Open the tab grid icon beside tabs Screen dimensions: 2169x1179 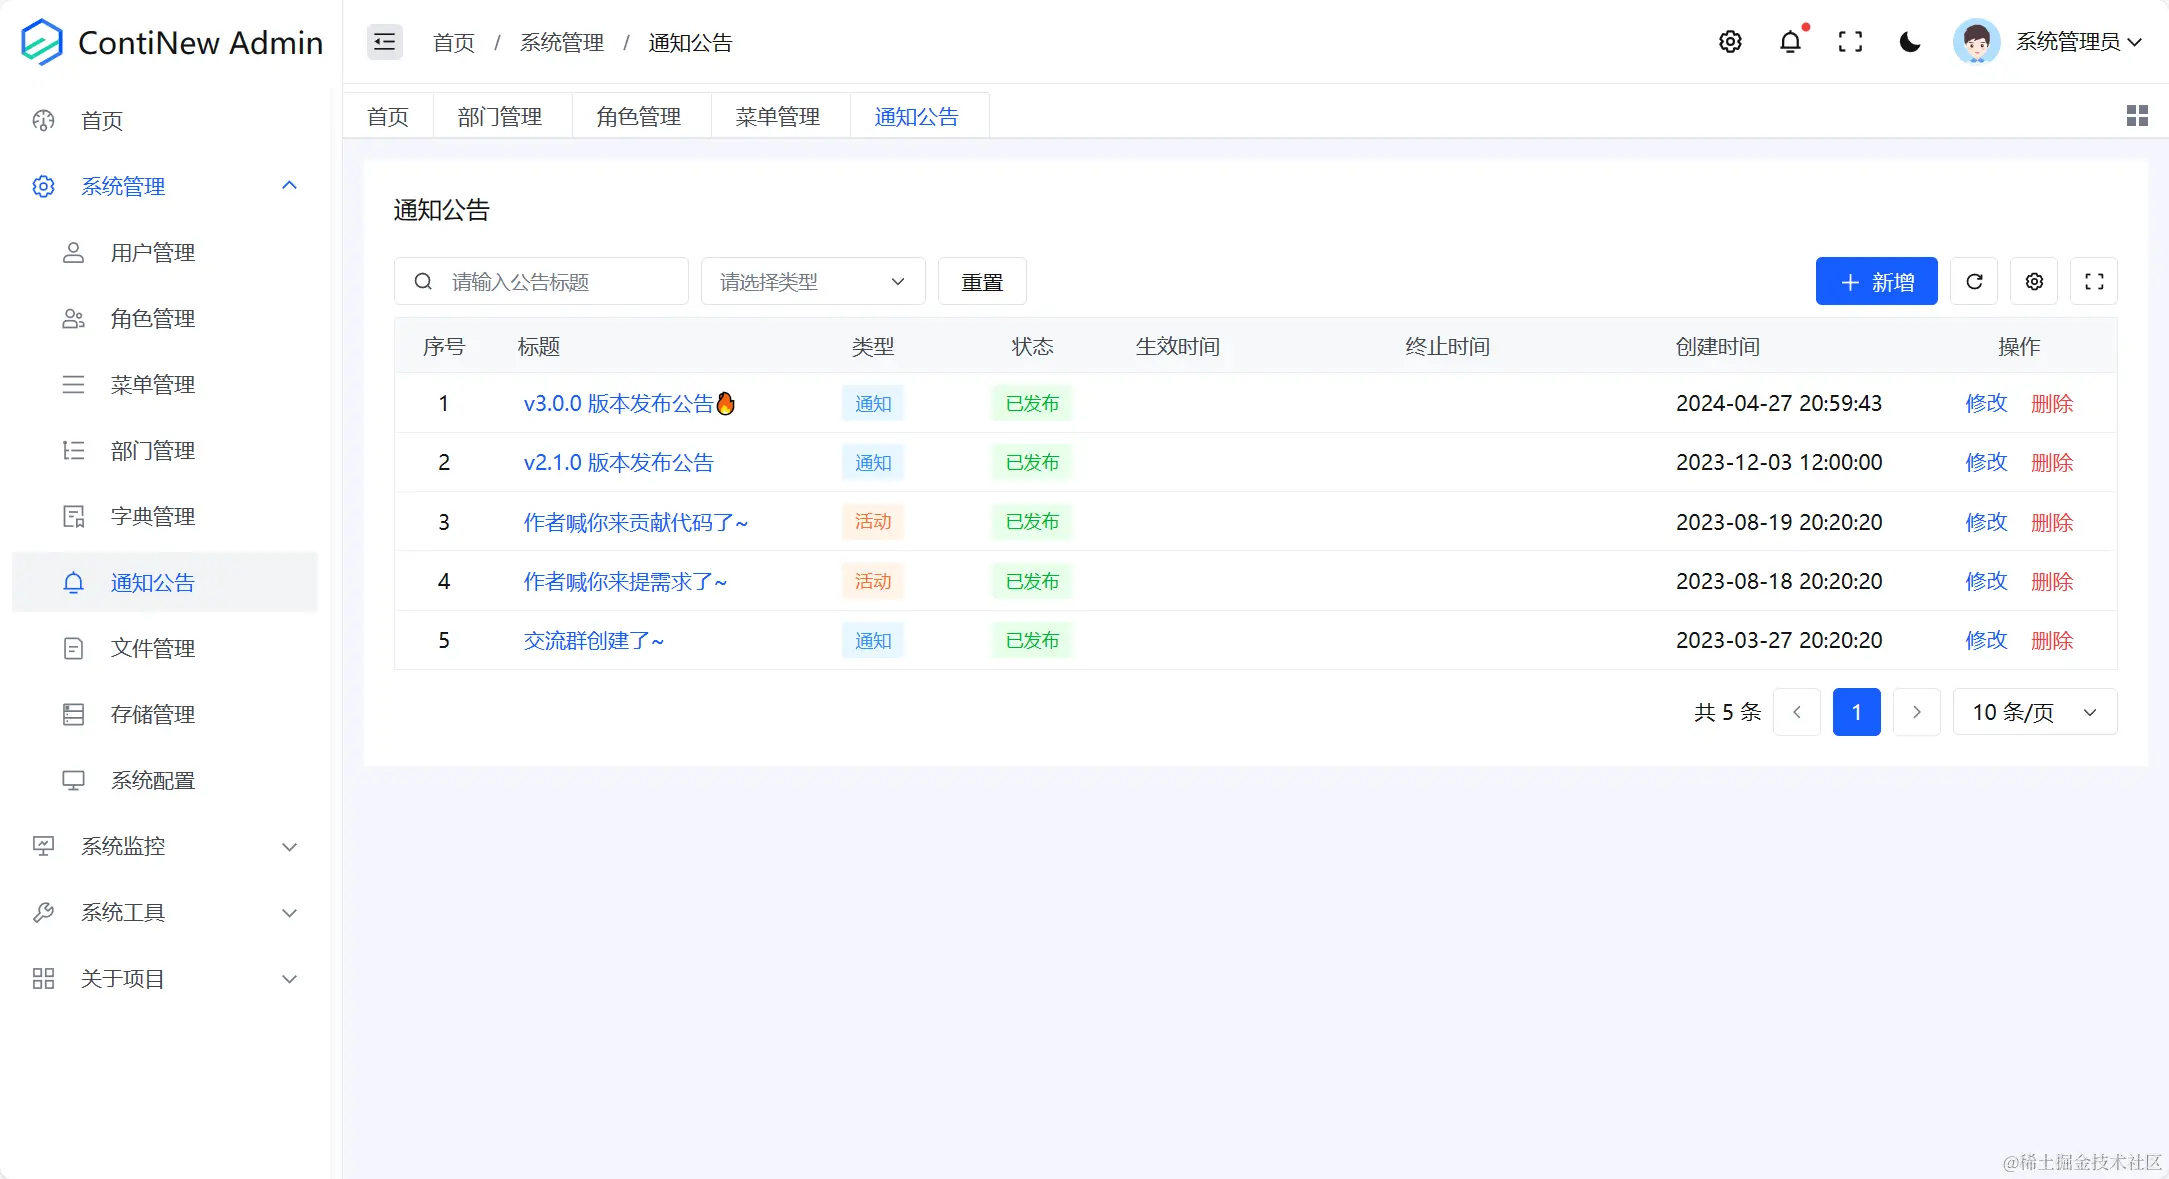(2137, 115)
